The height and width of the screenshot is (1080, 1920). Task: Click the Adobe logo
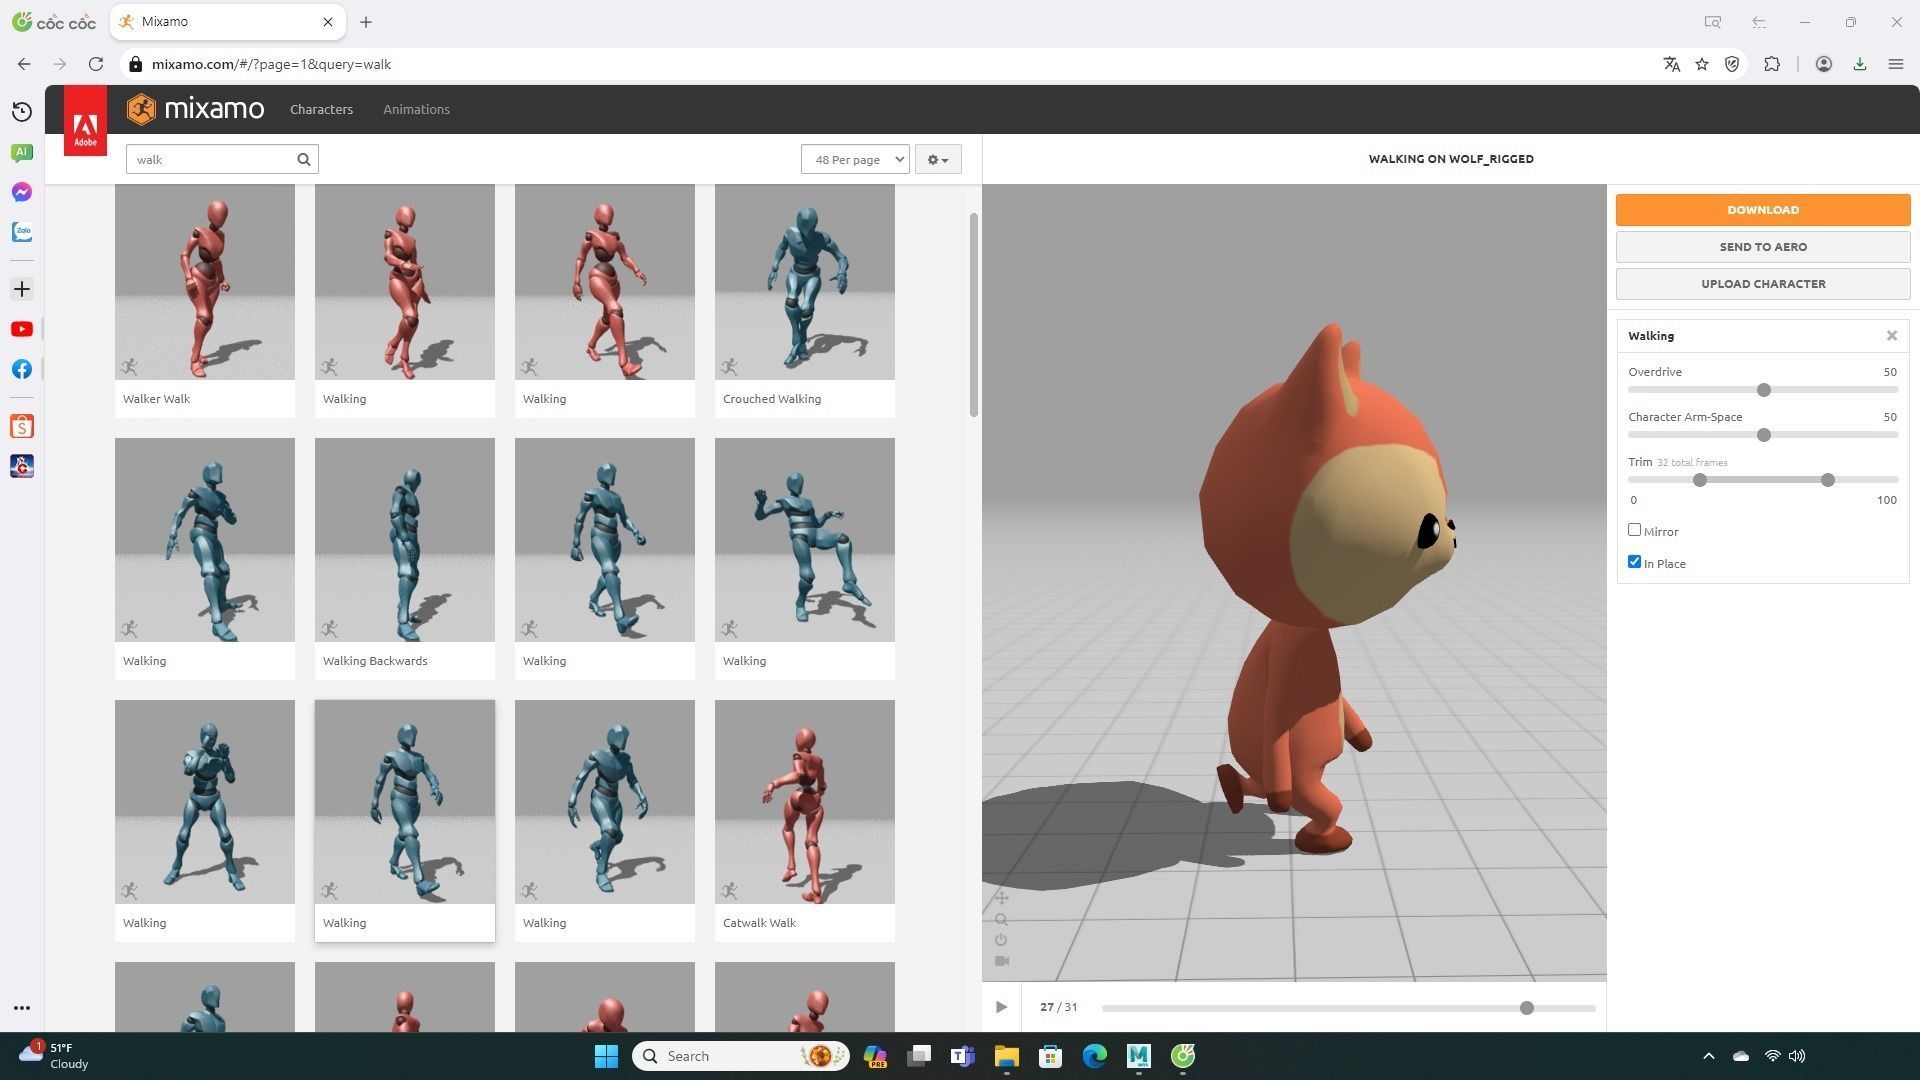coord(85,120)
